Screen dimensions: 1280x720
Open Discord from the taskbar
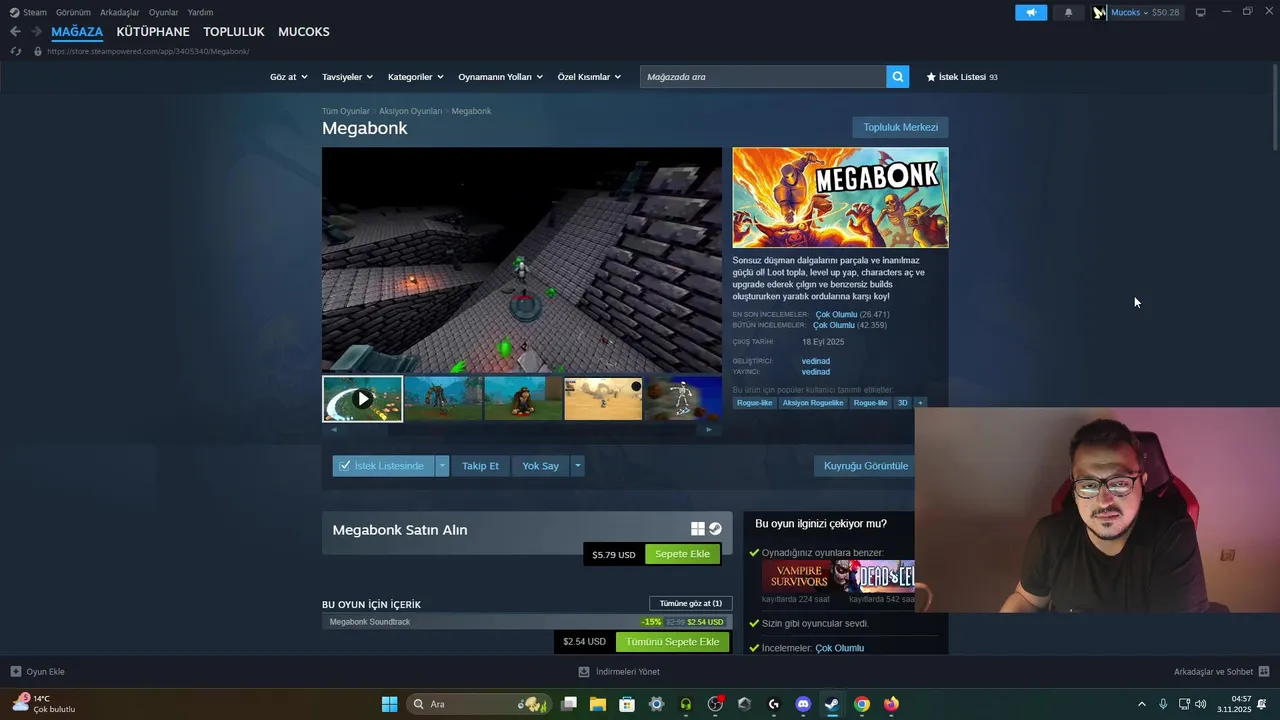click(803, 704)
